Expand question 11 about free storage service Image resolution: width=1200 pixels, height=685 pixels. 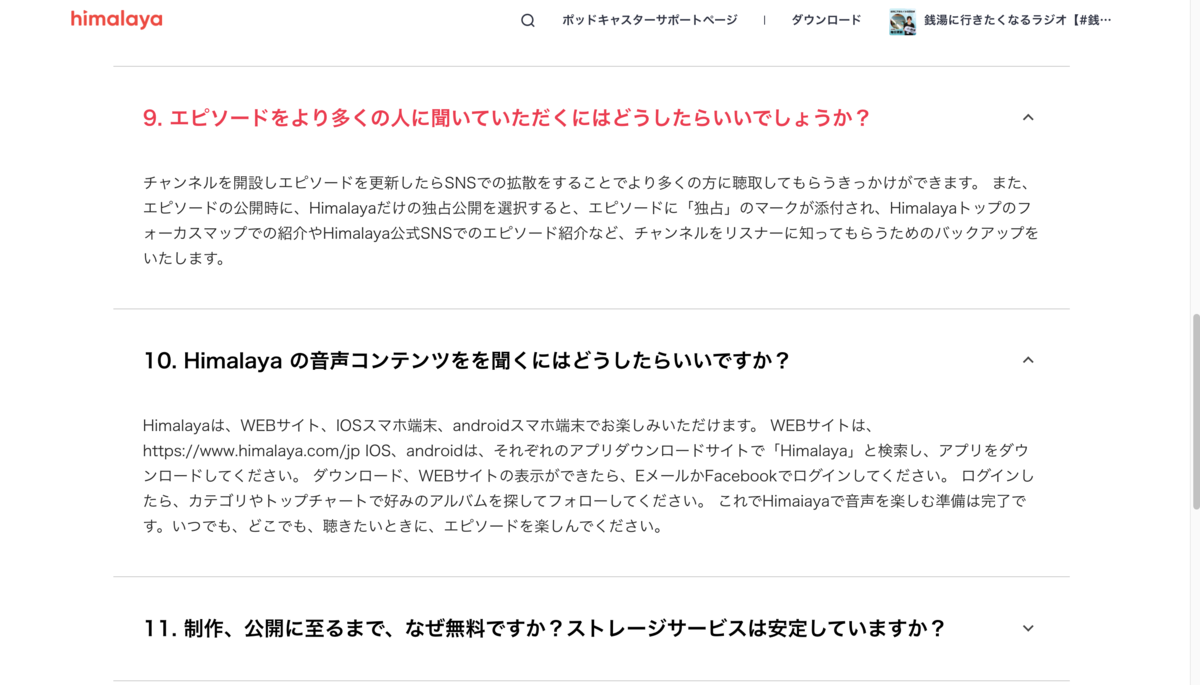coord(545,628)
